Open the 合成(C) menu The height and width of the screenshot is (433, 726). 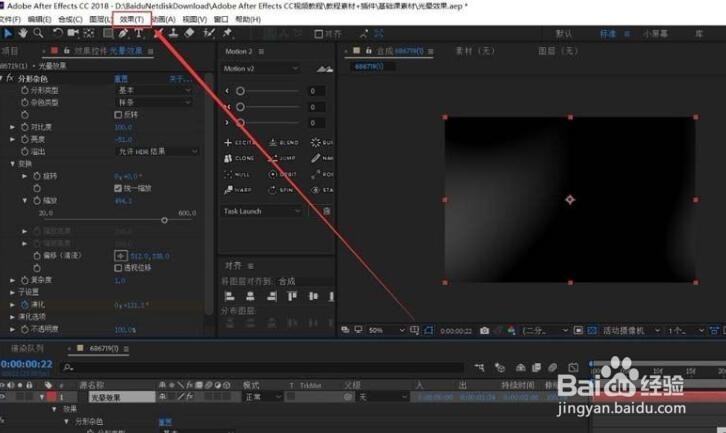pyautogui.click(x=70, y=19)
